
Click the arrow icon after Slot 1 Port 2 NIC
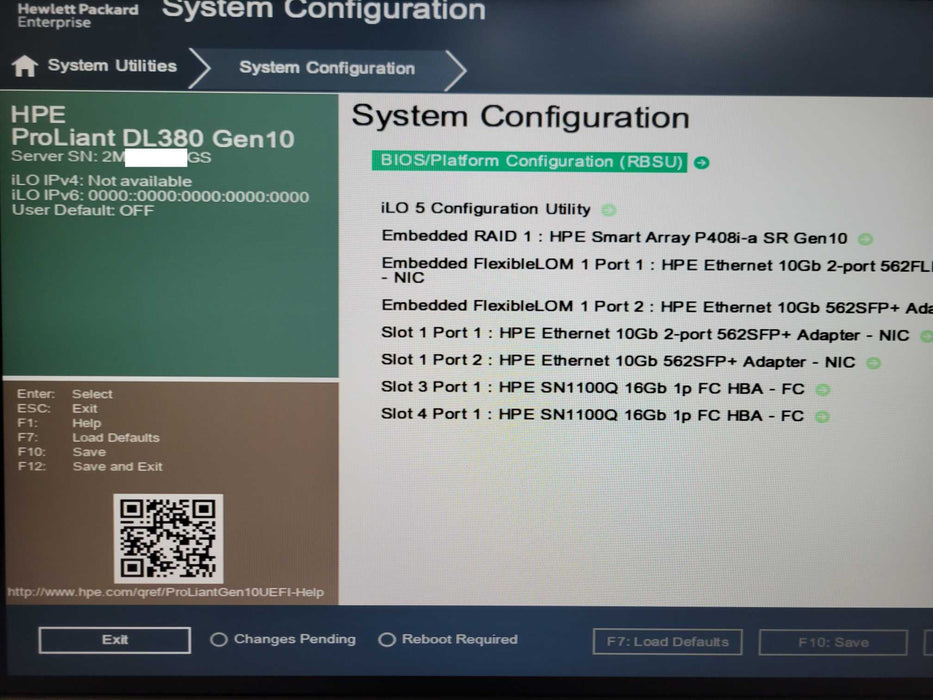[x=873, y=362]
